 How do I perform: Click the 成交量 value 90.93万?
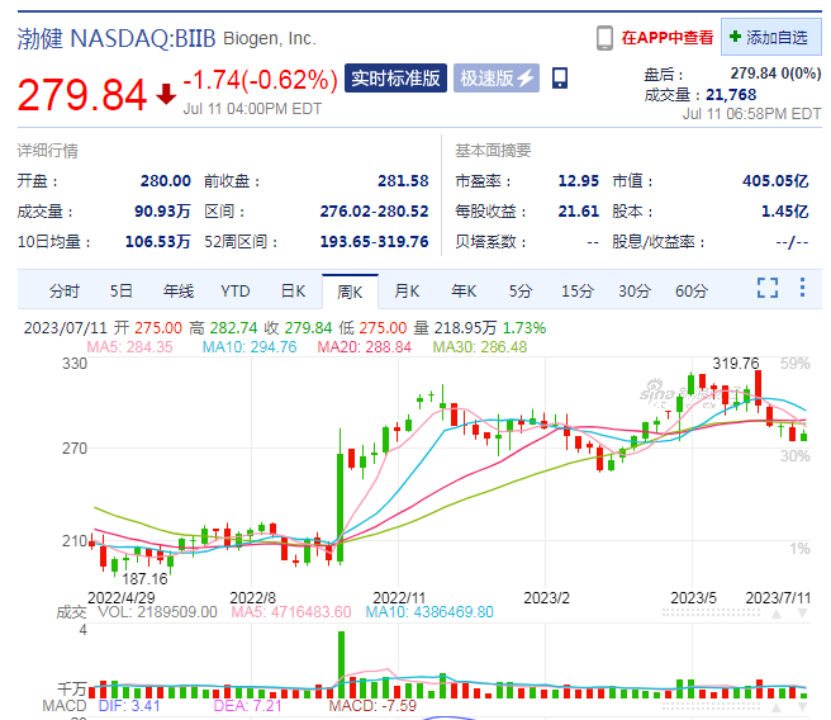(162, 211)
